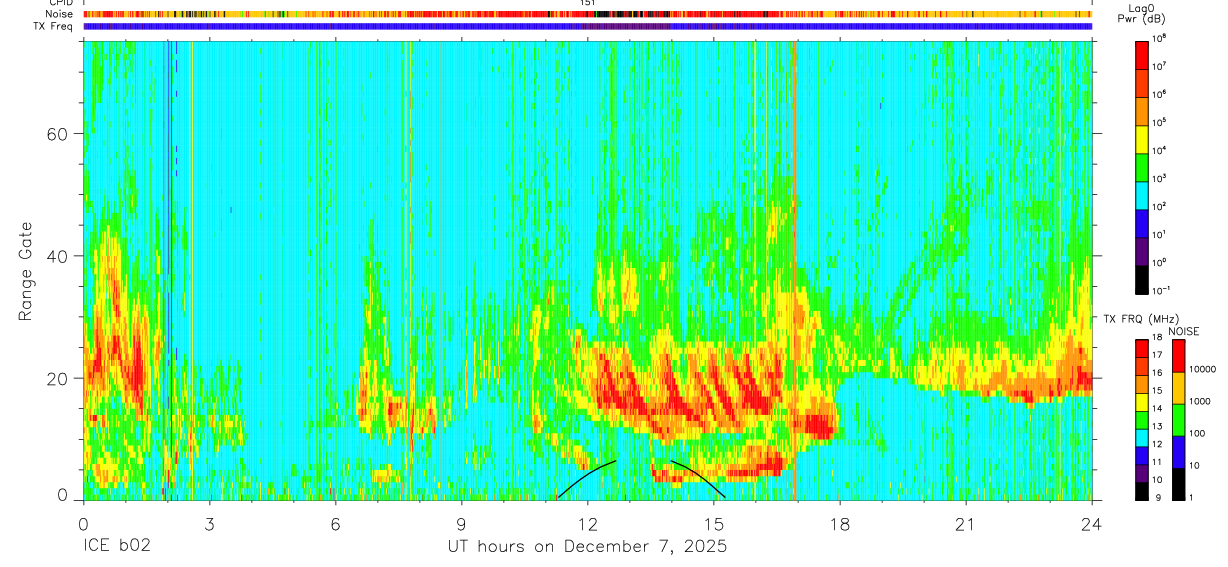This screenshot has height=567, width=1228.
Task: Click the 1000 label on the NOISE colorbar
Action: click(x=1199, y=401)
